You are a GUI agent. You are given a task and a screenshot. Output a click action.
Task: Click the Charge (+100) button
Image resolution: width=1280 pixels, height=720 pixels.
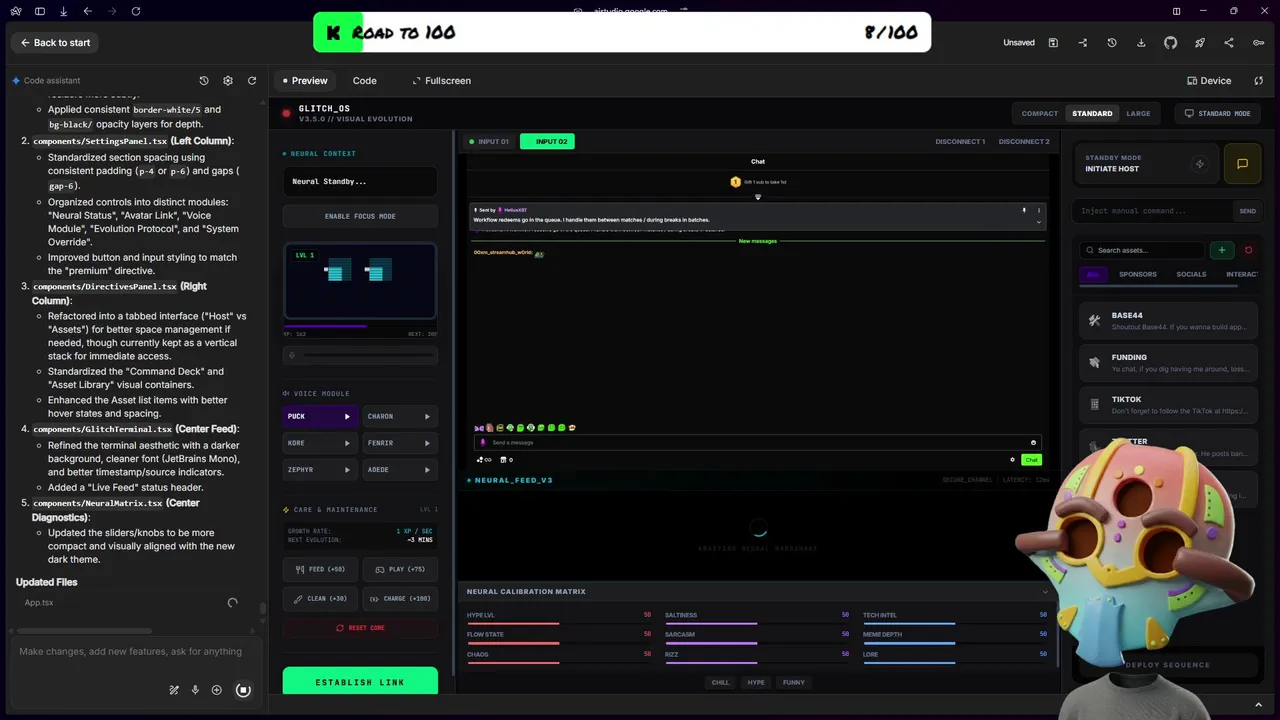(x=400, y=599)
